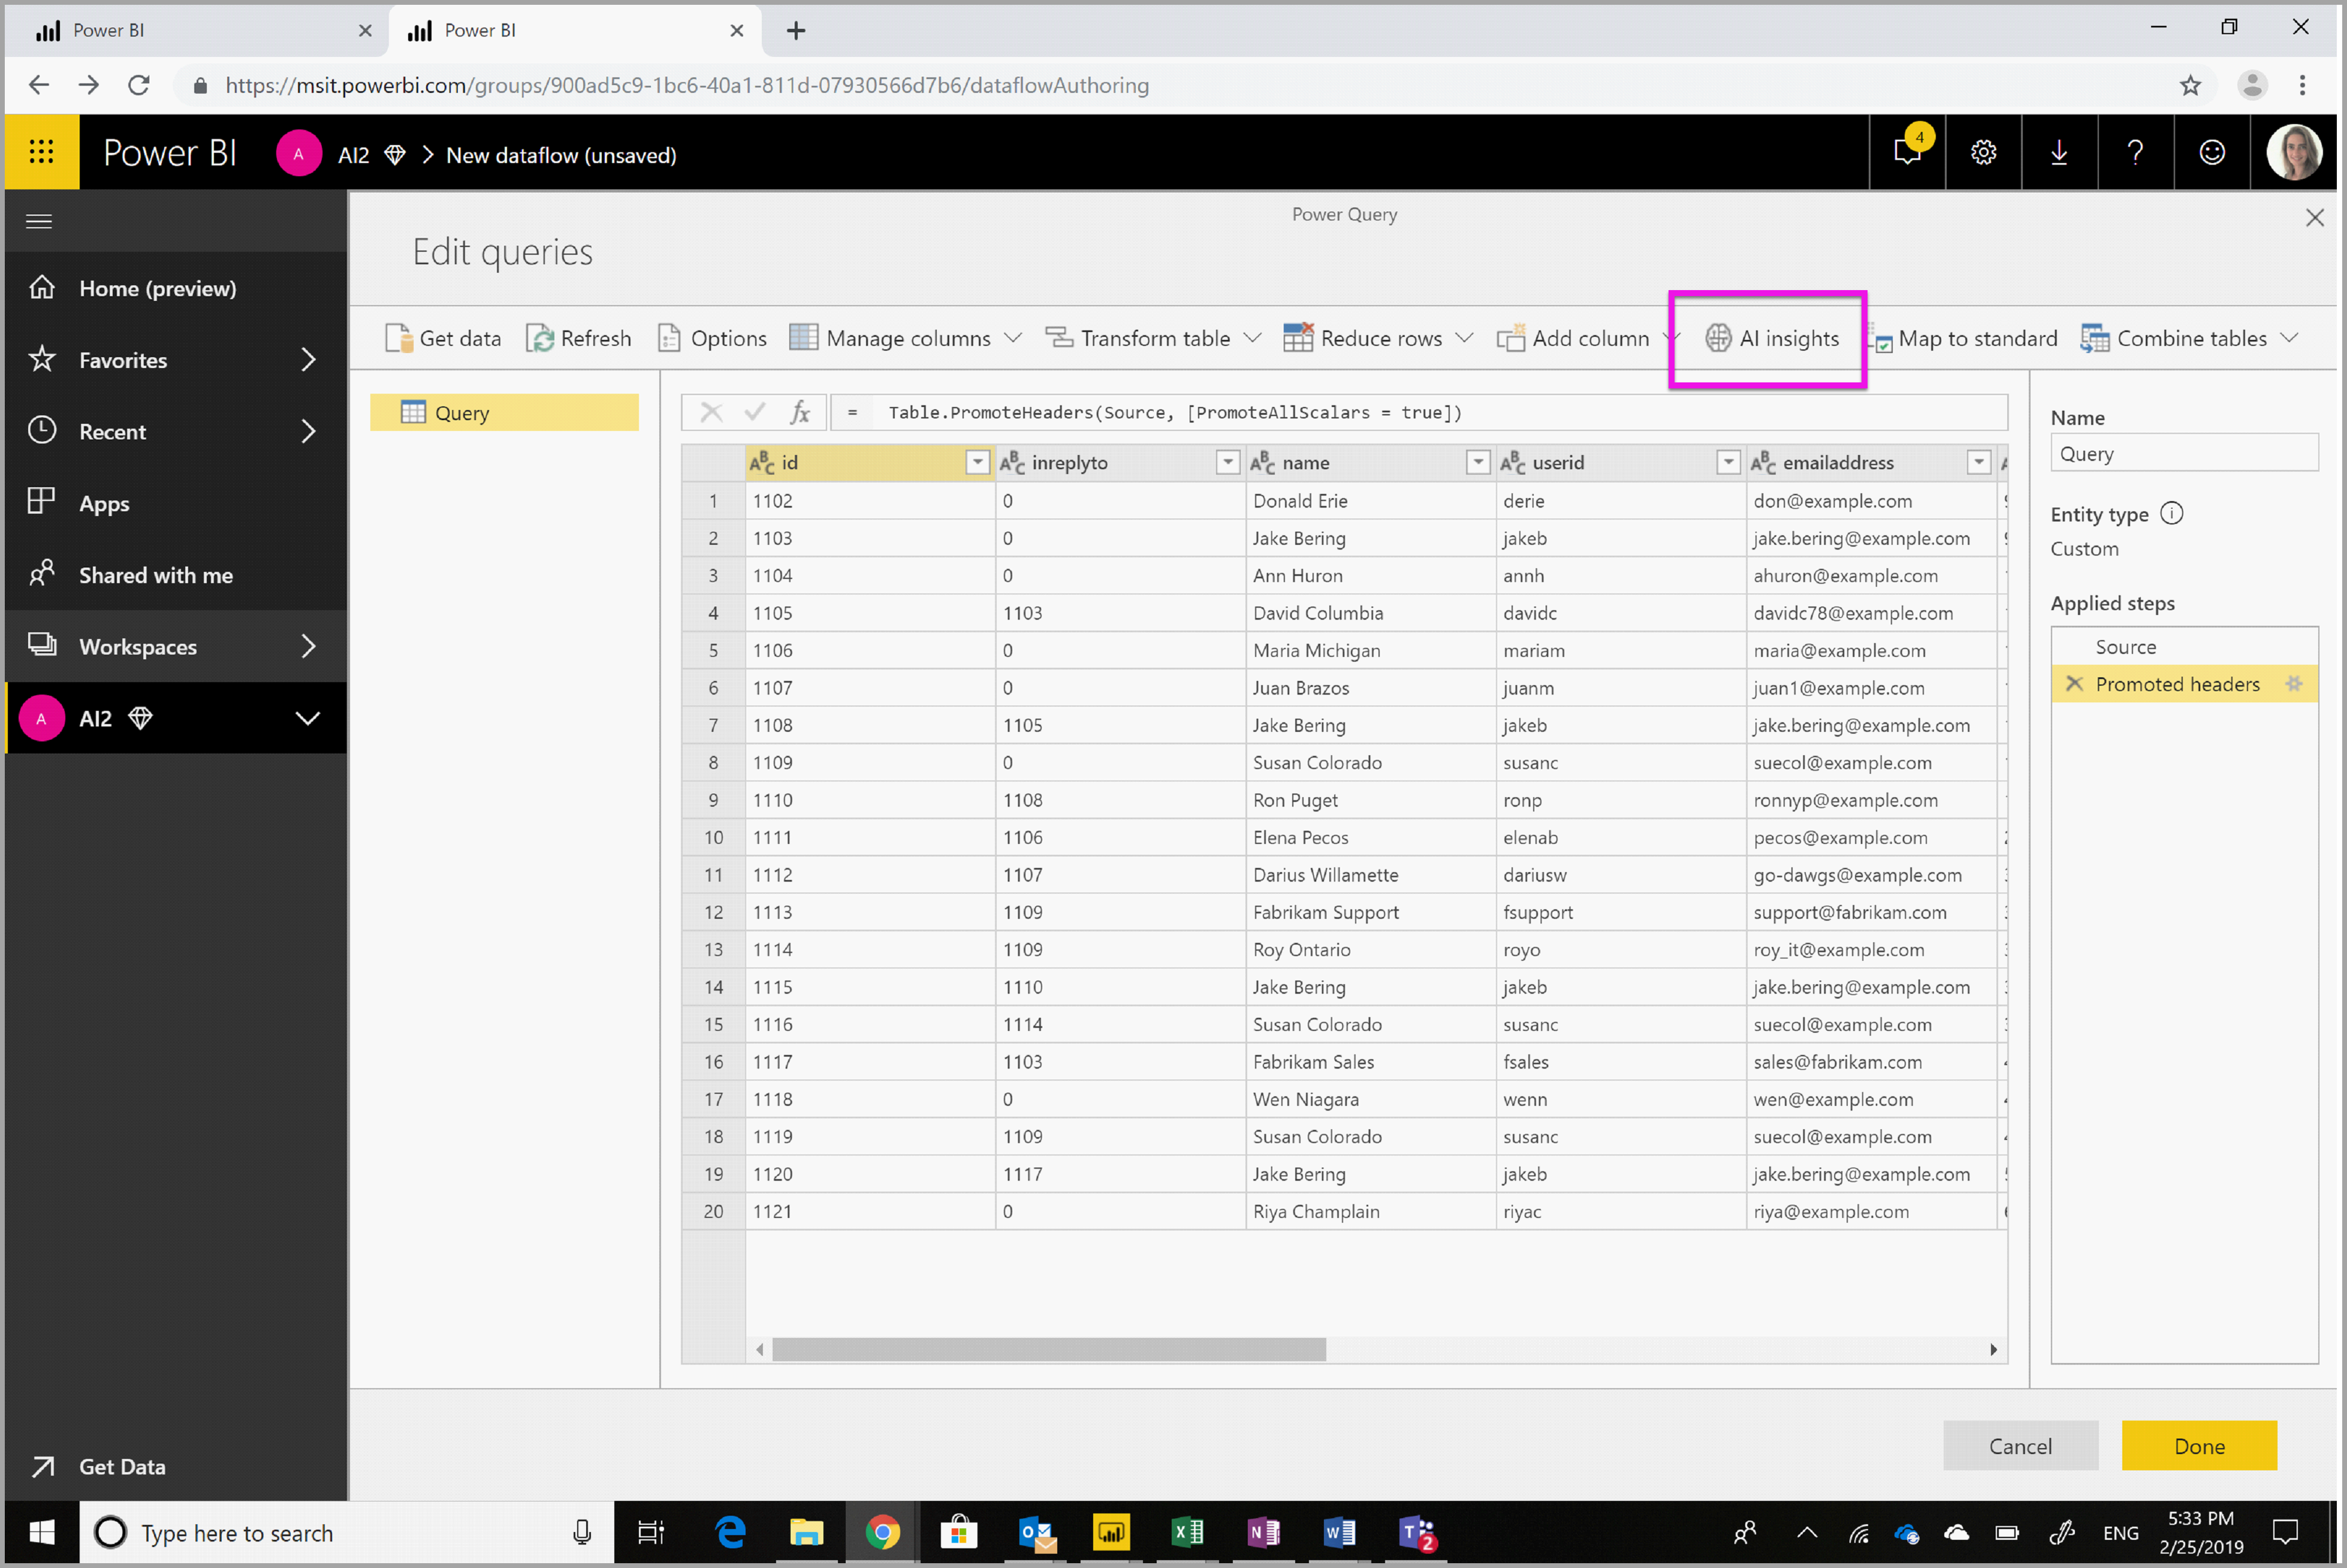
Task: Click the id column type icon
Action: click(x=762, y=463)
